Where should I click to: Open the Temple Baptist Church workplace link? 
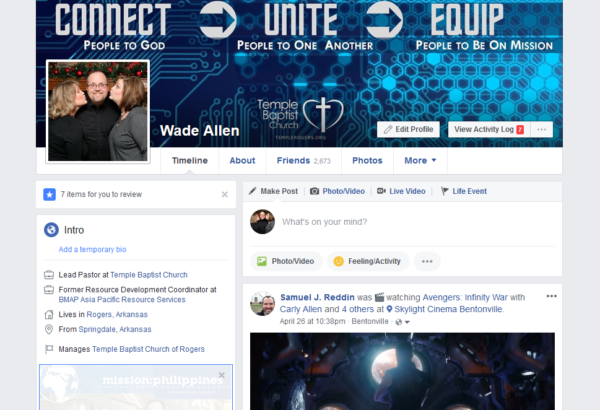[149, 275]
